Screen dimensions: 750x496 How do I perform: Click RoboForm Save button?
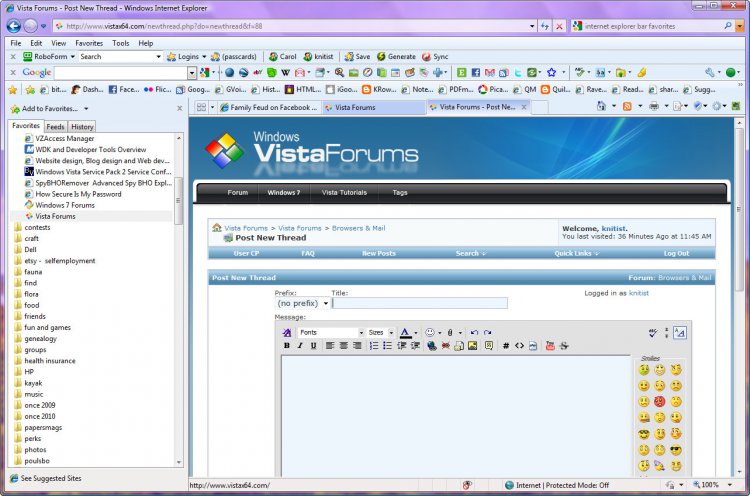point(357,56)
